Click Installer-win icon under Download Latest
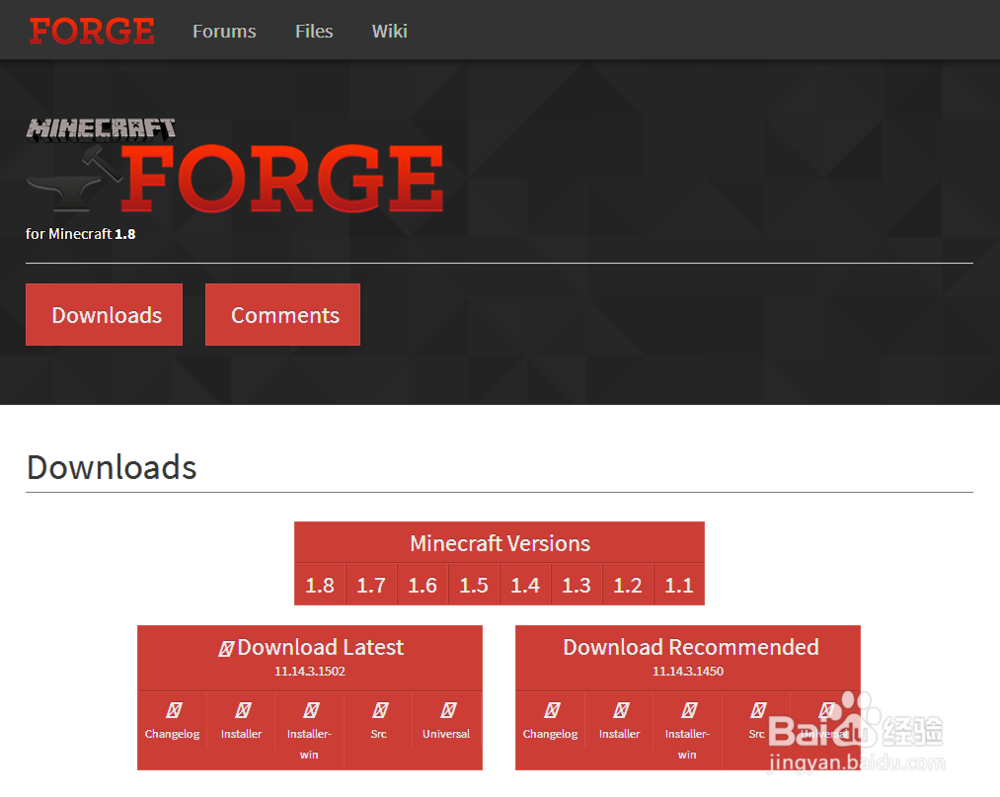Screen dimensions: 1000x797 311,710
